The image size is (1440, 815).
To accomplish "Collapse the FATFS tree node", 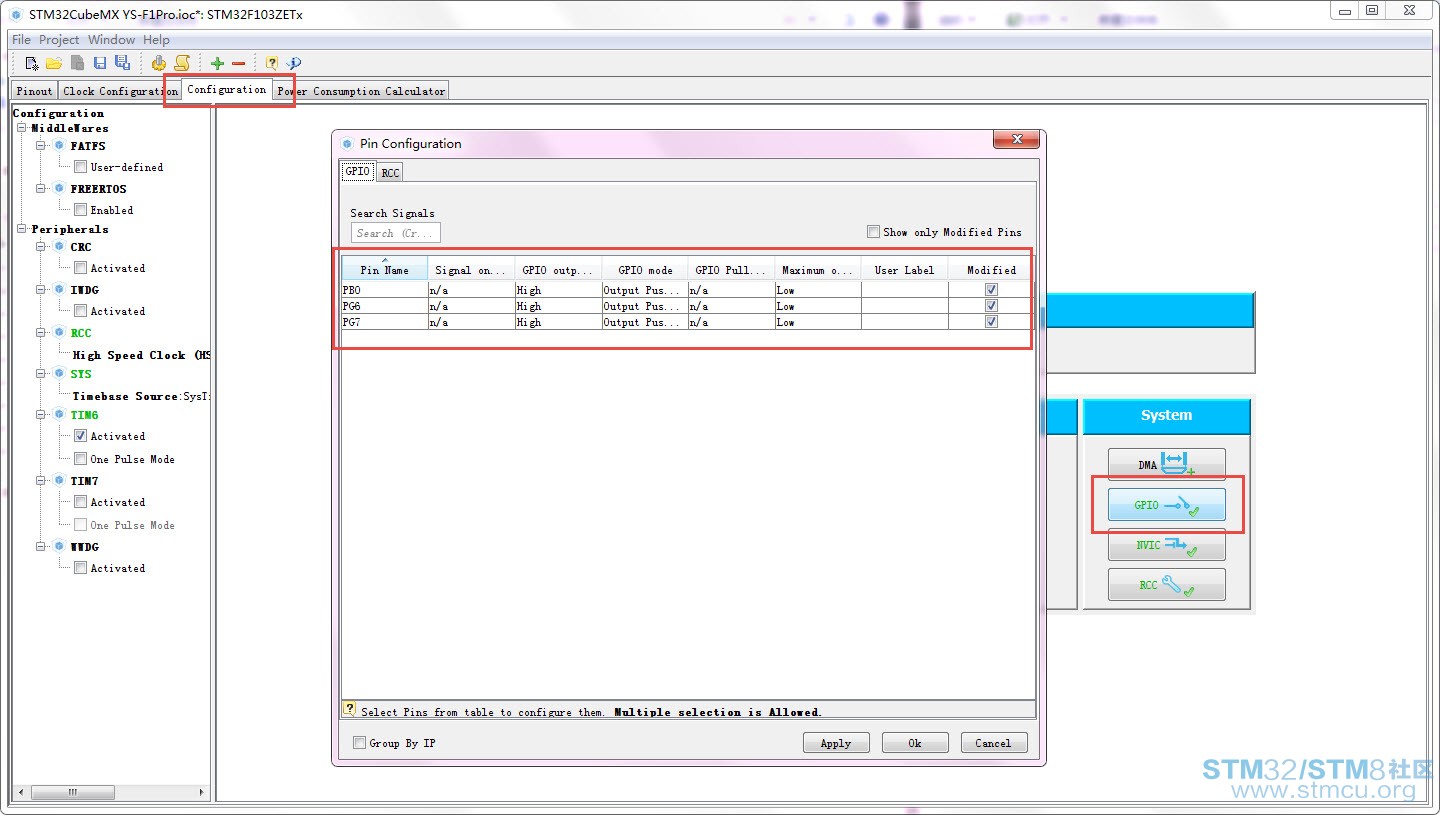I will click(x=42, y=146).
